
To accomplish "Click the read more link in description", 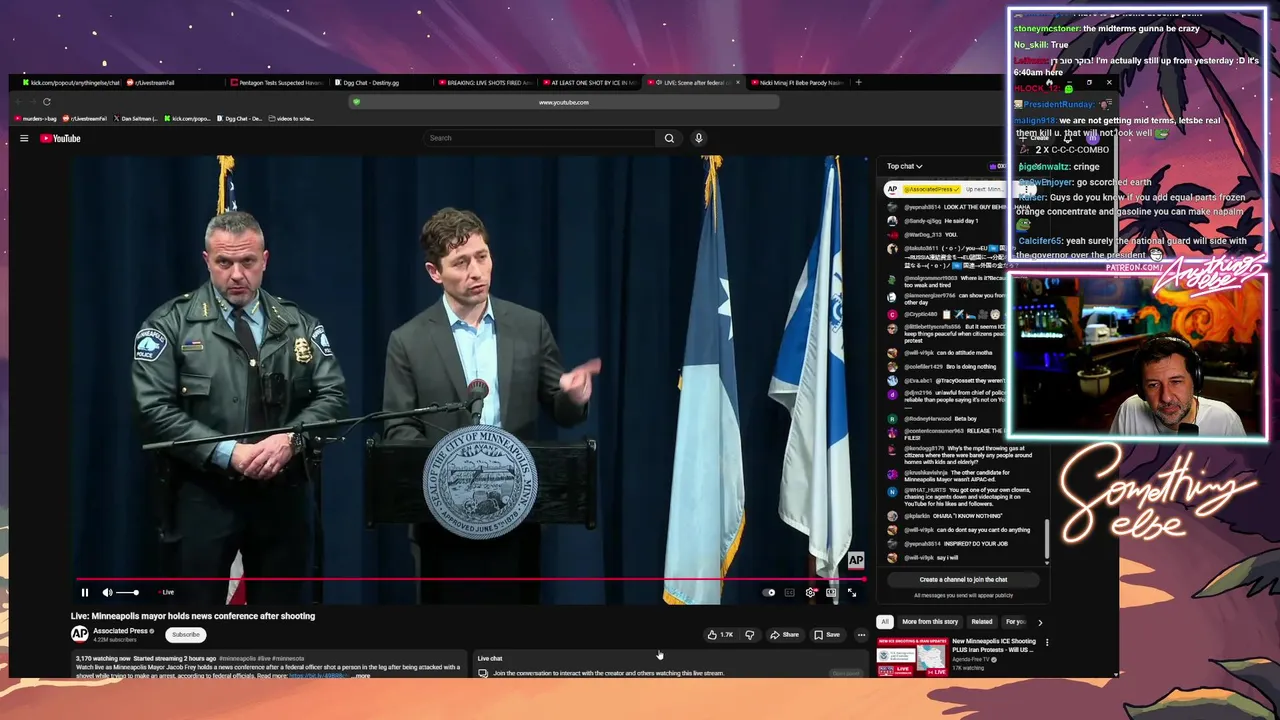I will pos(317,676).
